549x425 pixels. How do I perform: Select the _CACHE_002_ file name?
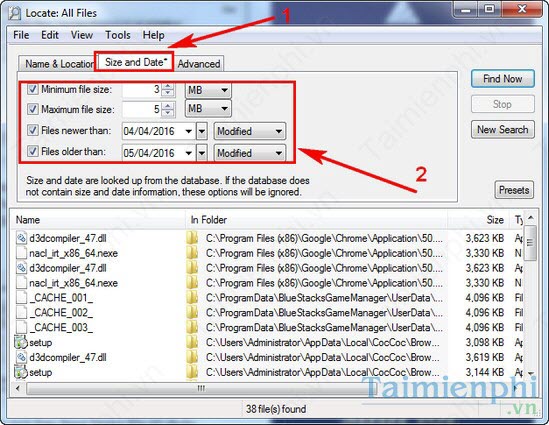pos(61,313)
